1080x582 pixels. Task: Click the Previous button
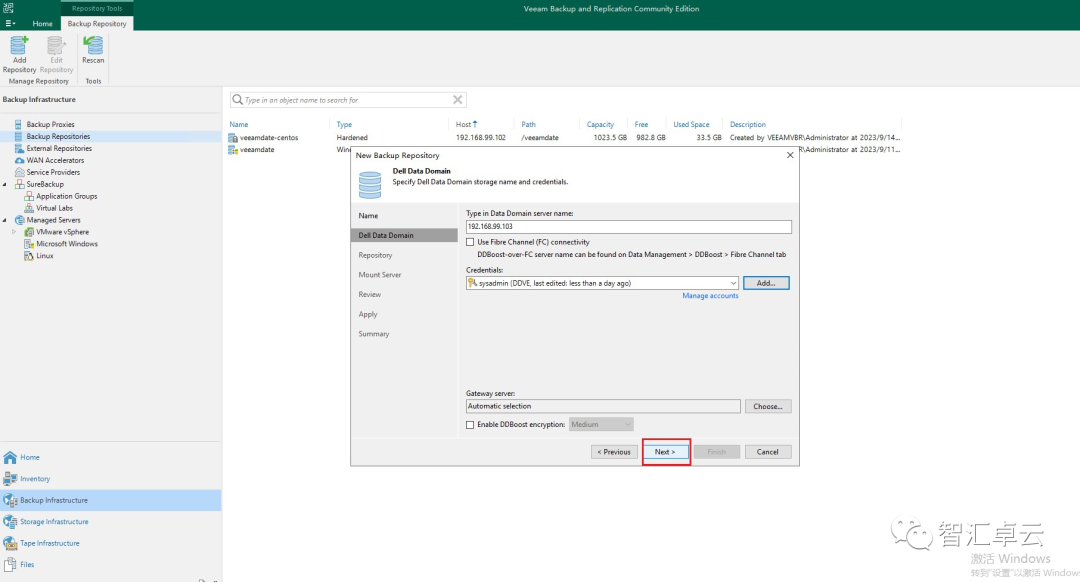(614, 452)
